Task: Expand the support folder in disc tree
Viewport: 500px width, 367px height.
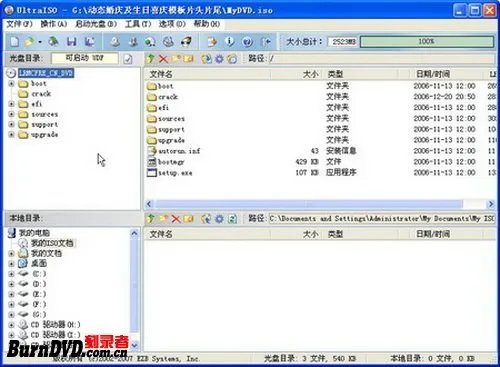Action: [11, 124]
